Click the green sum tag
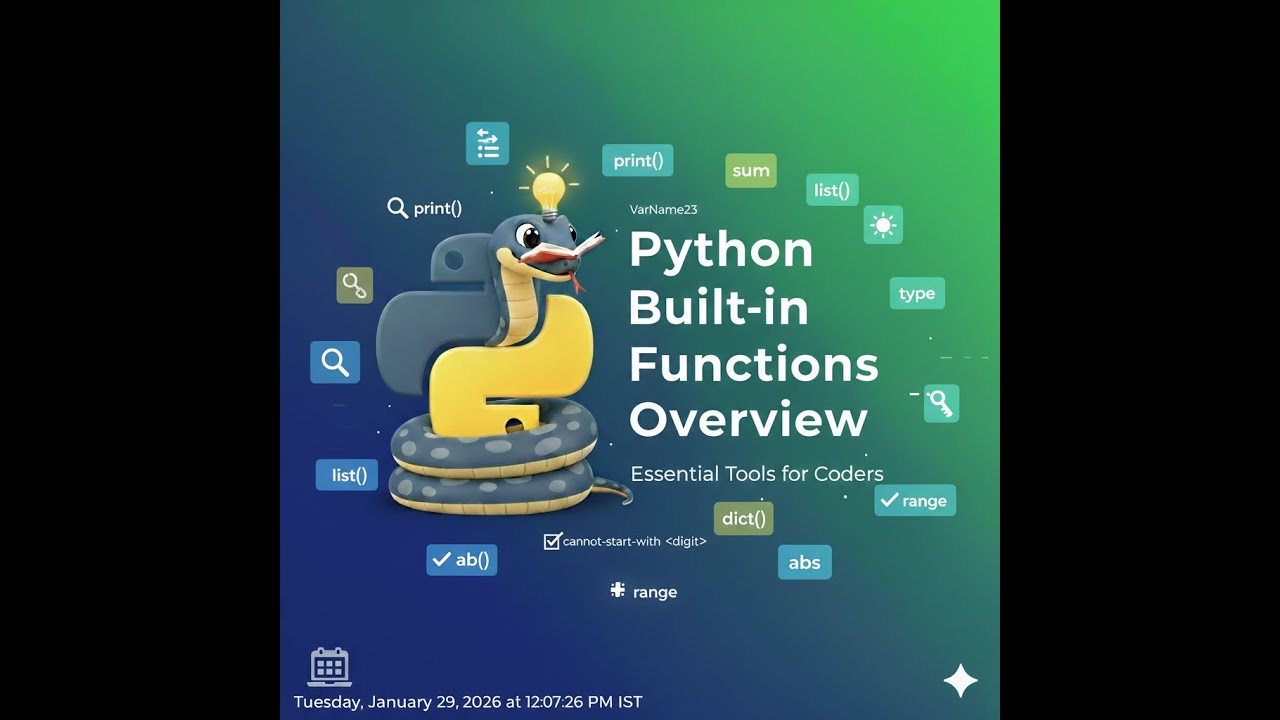The image size is (1280, 720). pyautogui.click(x=751, y=171)
